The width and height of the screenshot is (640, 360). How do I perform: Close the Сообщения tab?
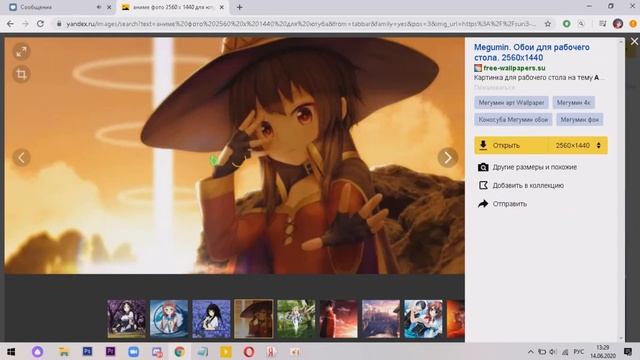109,7
